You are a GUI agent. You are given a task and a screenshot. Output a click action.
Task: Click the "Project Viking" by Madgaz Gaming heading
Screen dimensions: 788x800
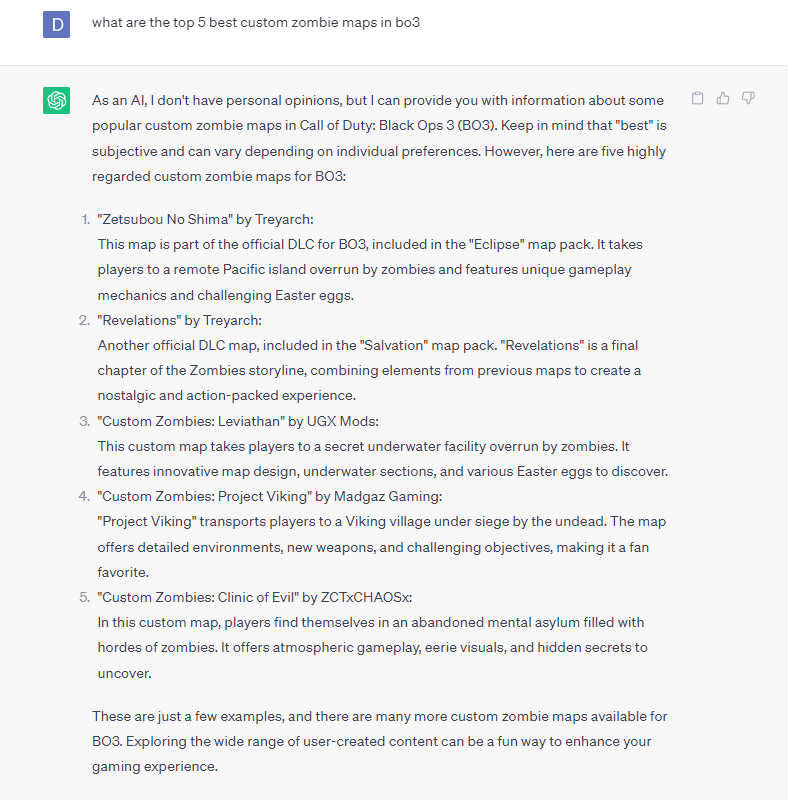pos(269,496)
